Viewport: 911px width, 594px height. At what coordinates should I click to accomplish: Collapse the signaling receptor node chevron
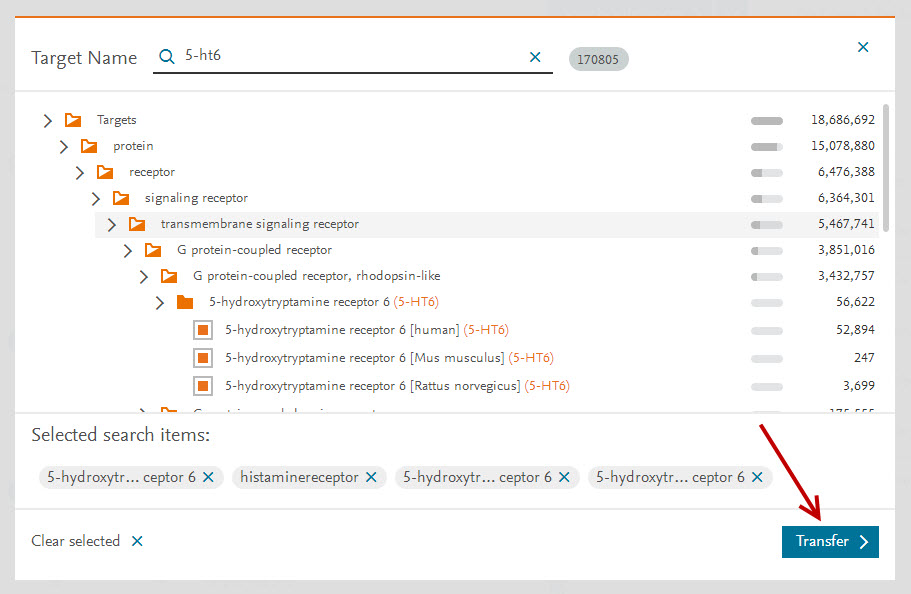(x=96, y=198)
